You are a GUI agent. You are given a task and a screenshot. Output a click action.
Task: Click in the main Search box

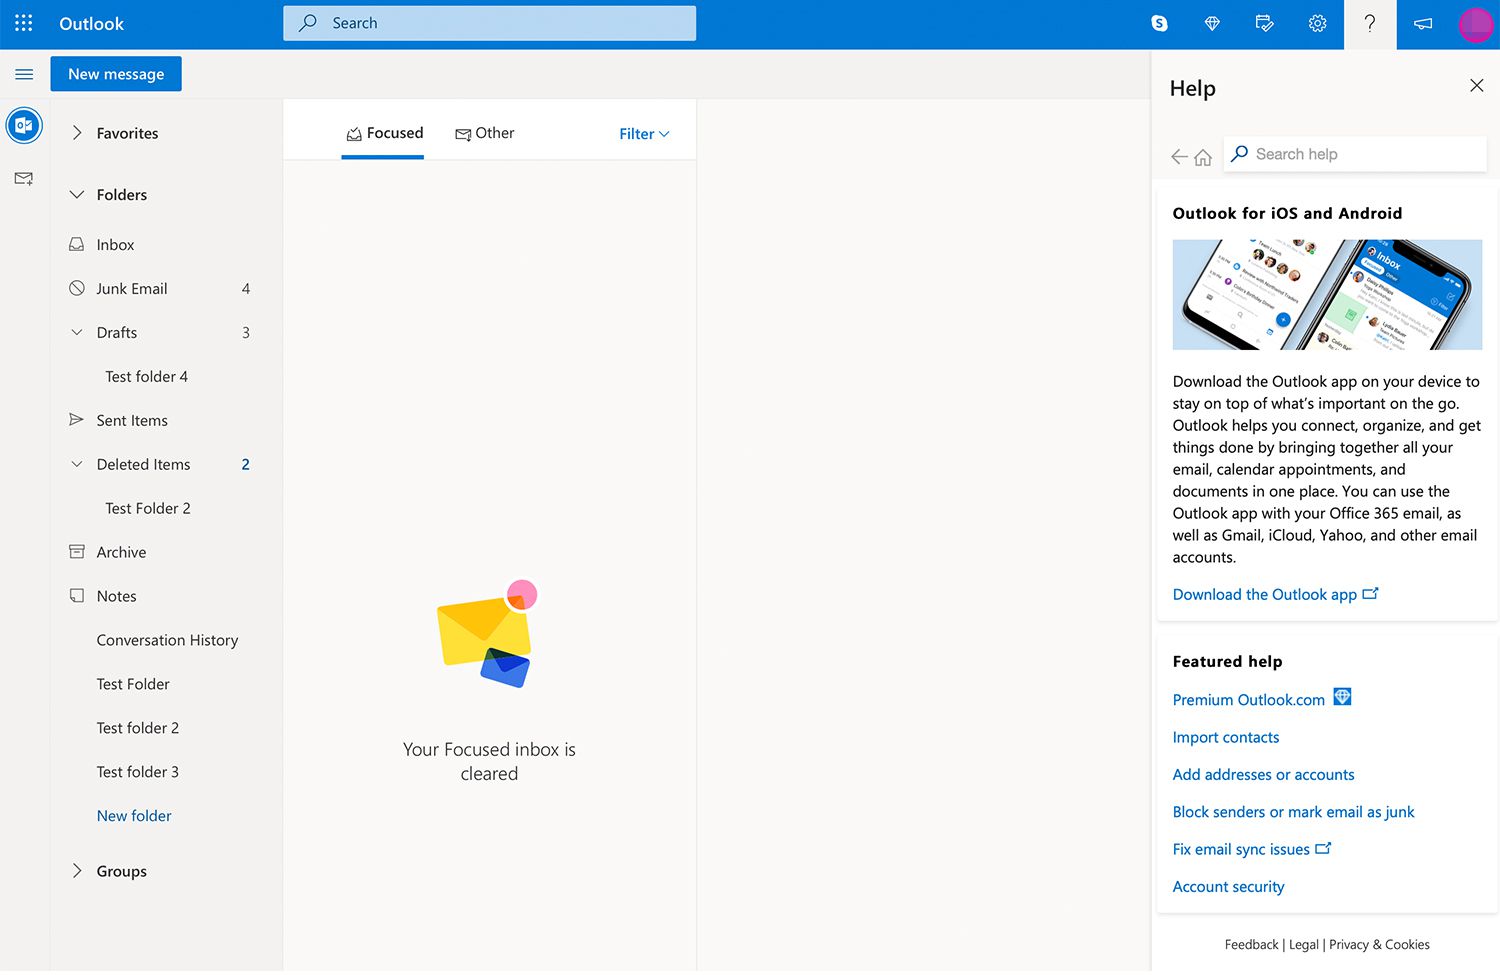(490, 23)
